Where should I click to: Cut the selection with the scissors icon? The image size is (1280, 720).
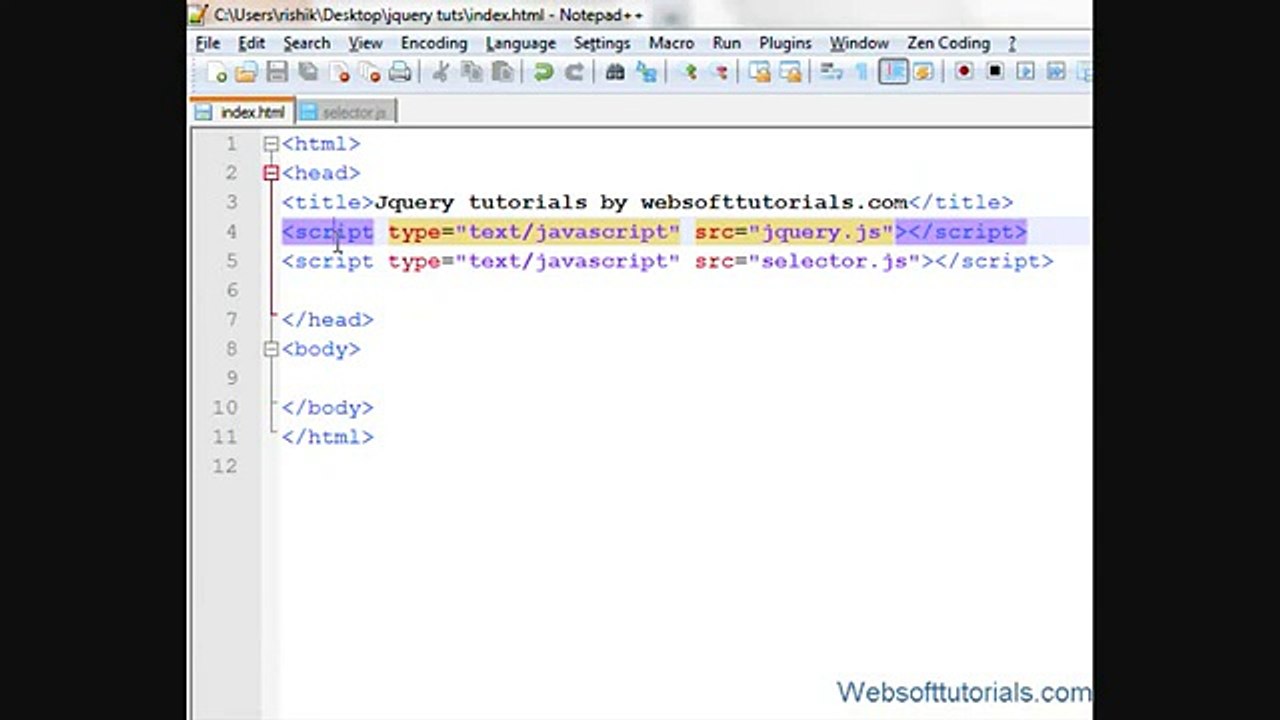point(441,72)
